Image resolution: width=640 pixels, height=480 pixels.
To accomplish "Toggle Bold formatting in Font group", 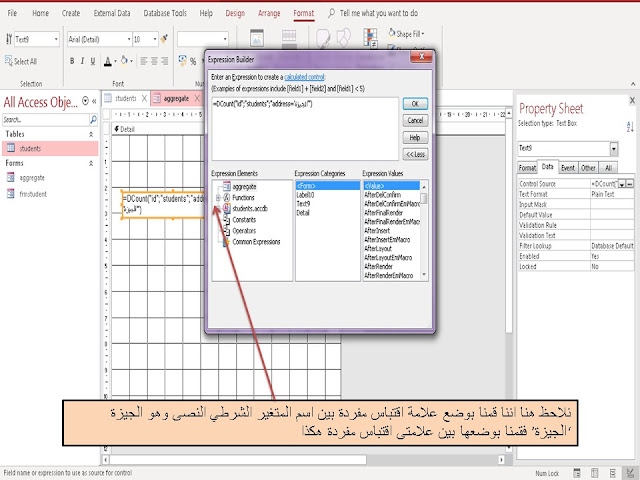I will (x=72, y=61).
